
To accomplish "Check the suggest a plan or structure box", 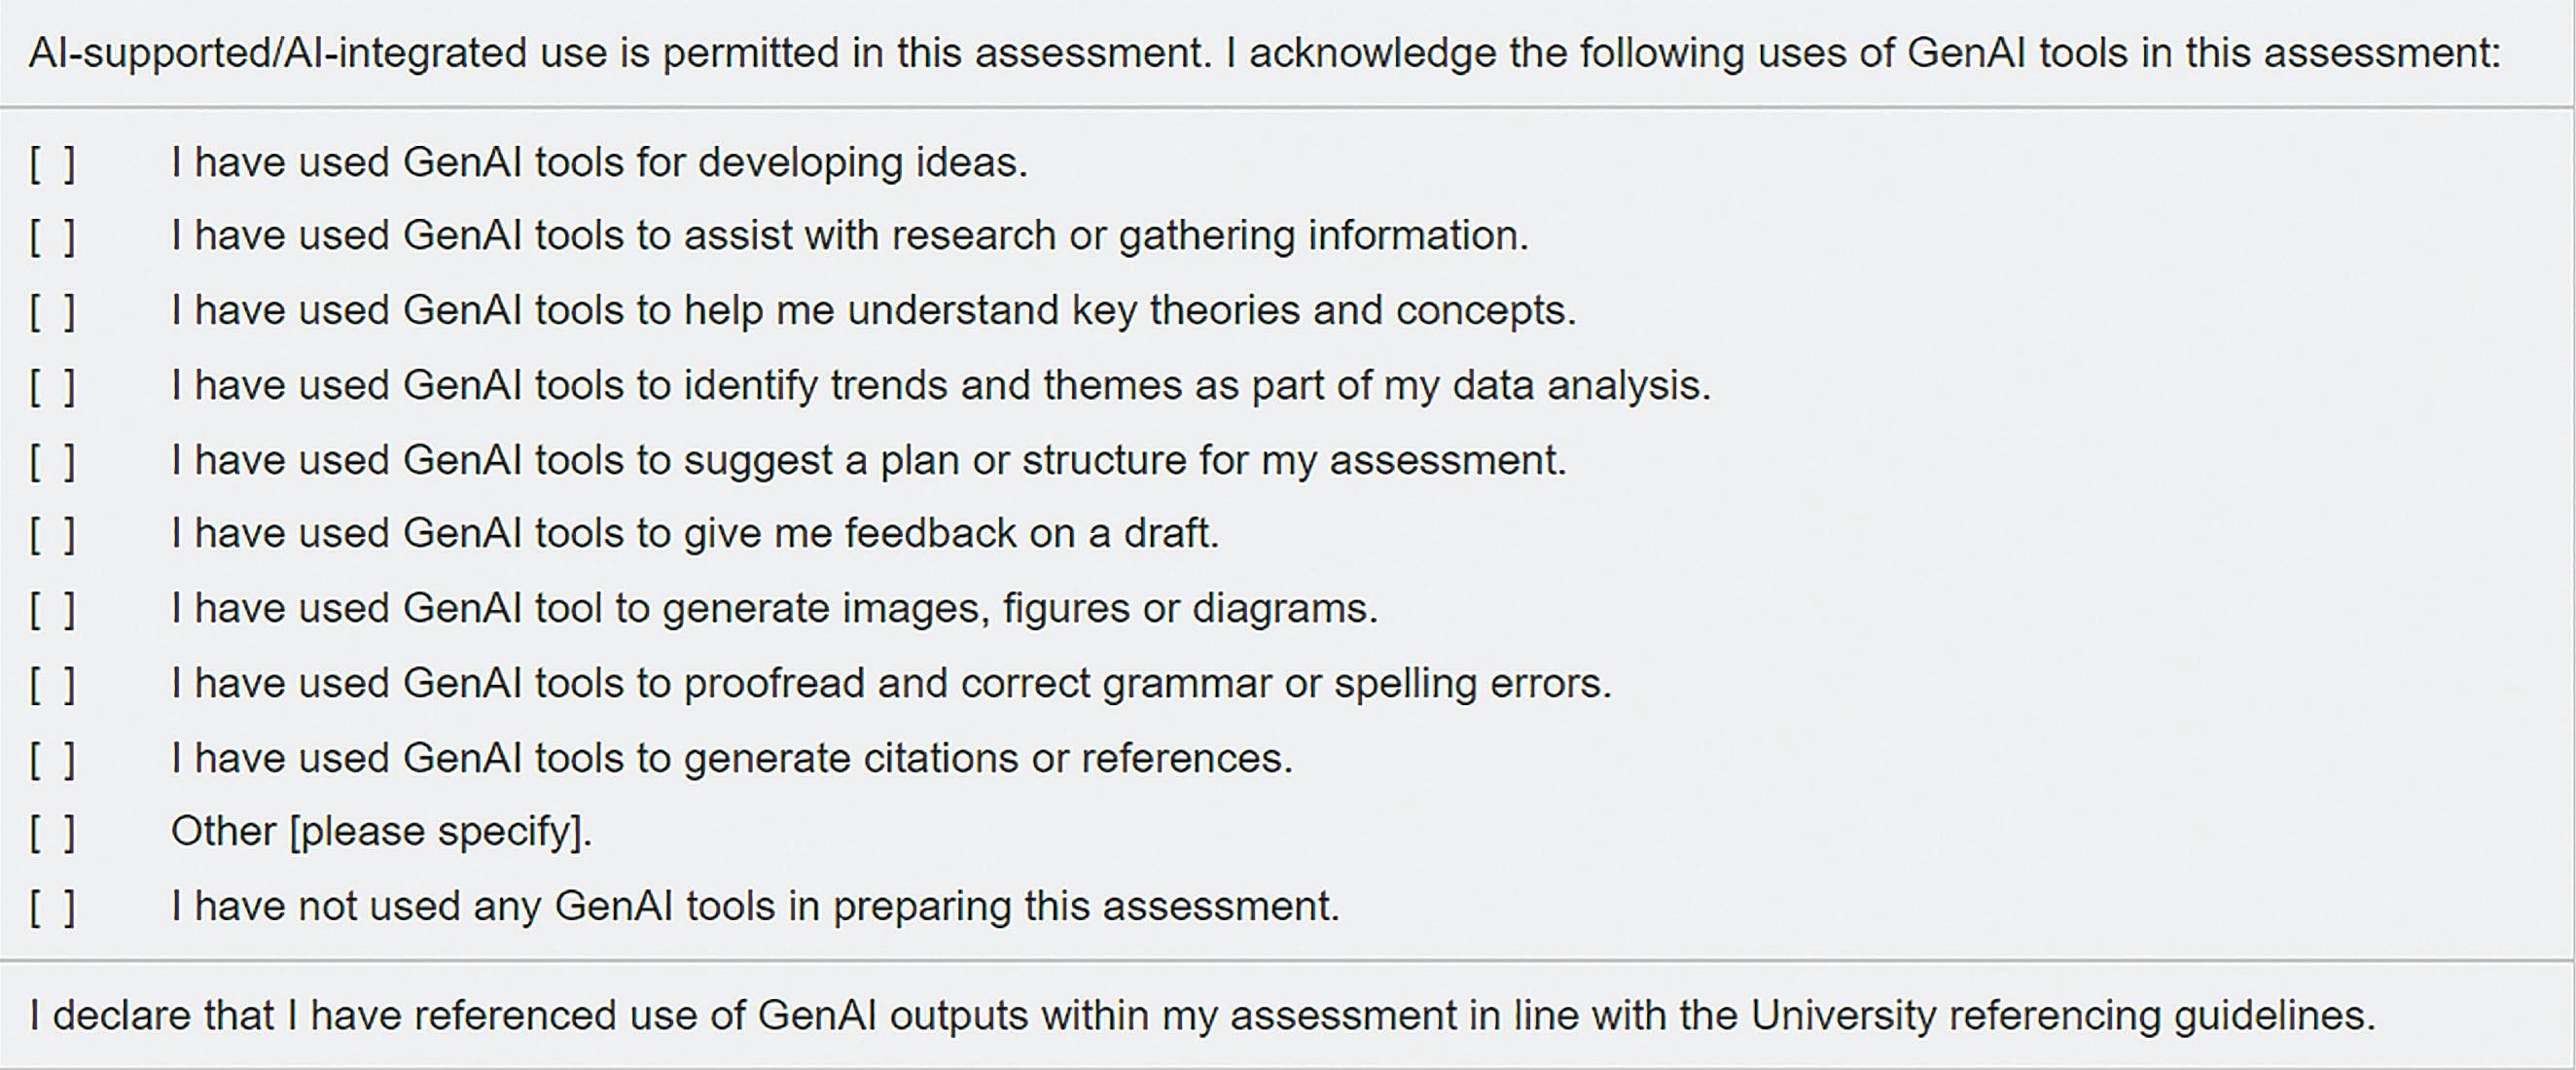I will point(52,462).
